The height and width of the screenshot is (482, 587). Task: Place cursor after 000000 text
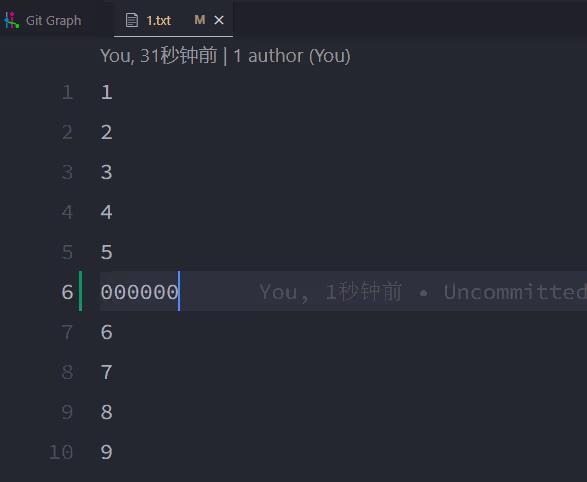pos(179,292)
